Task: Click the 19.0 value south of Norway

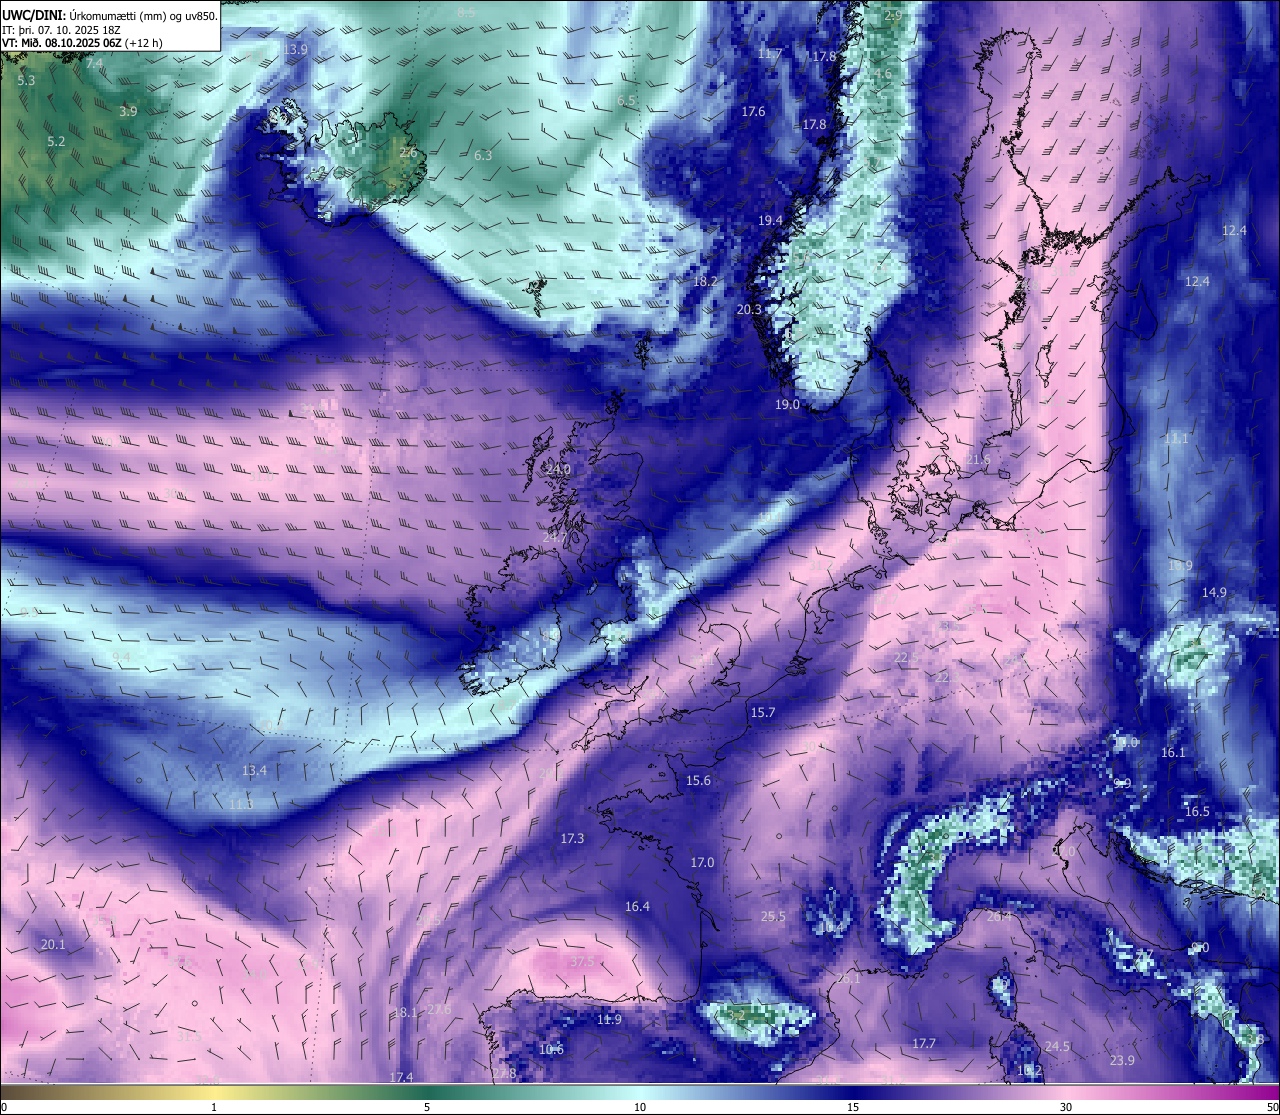Action: [x=787, y=405]
